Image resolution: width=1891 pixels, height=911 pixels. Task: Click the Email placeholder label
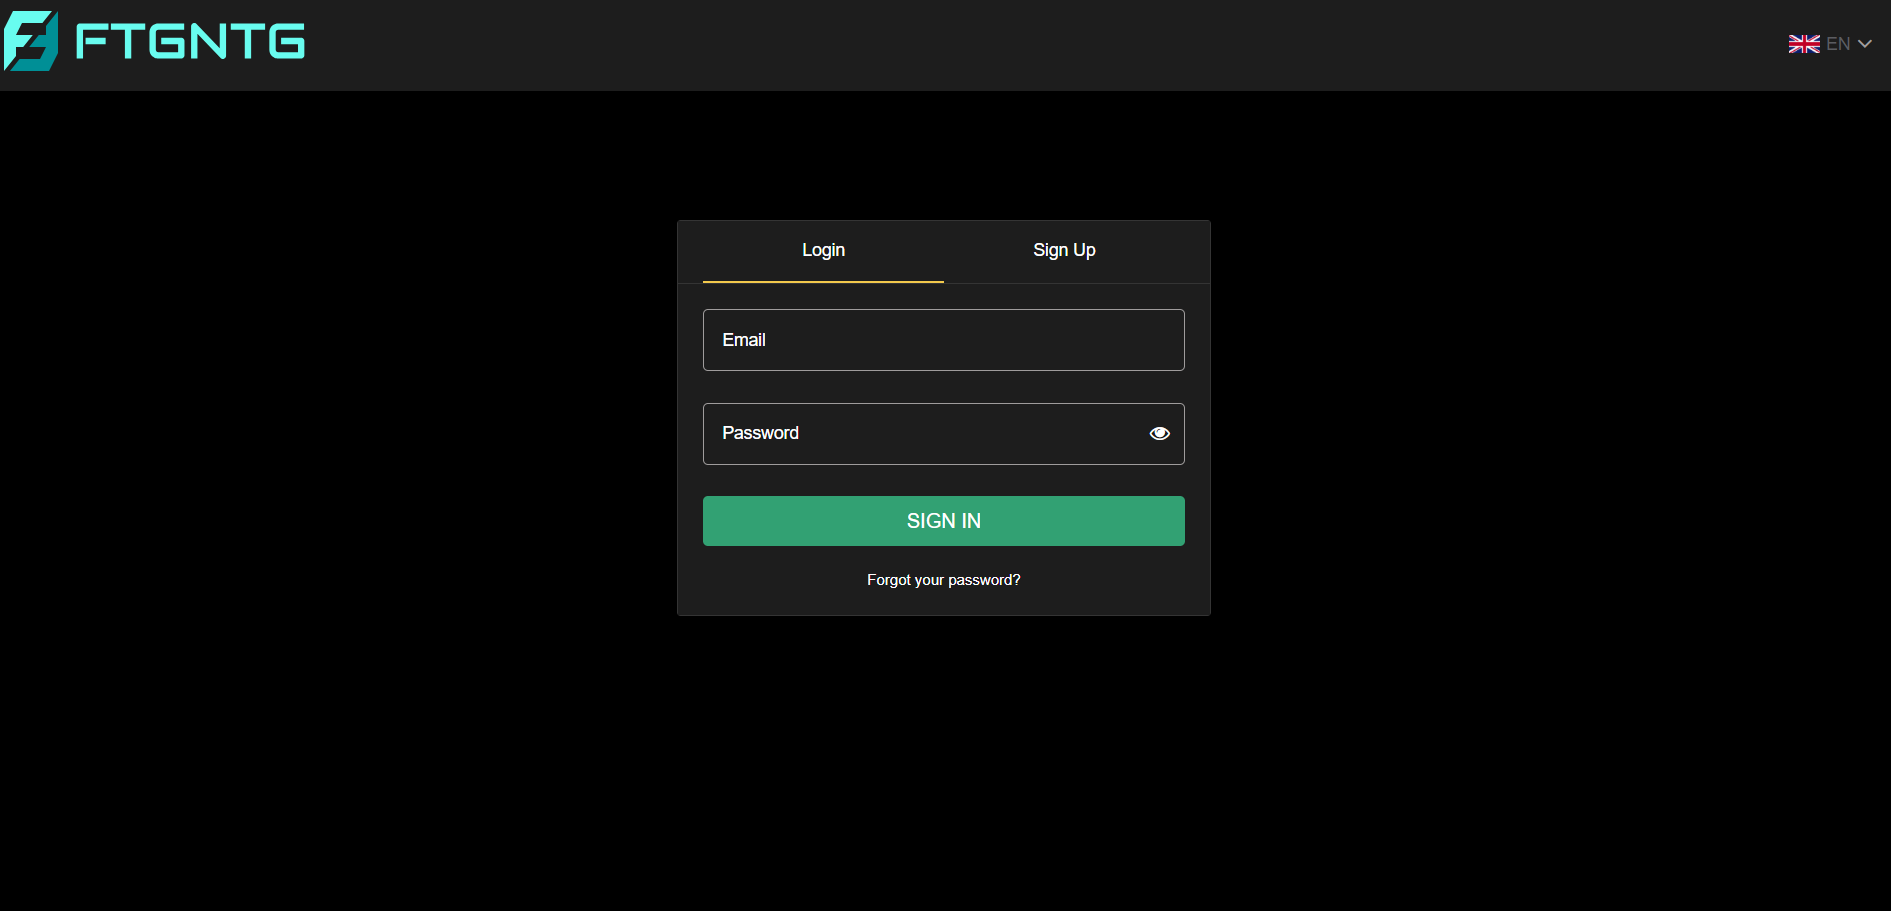click(x=744, y=340)
